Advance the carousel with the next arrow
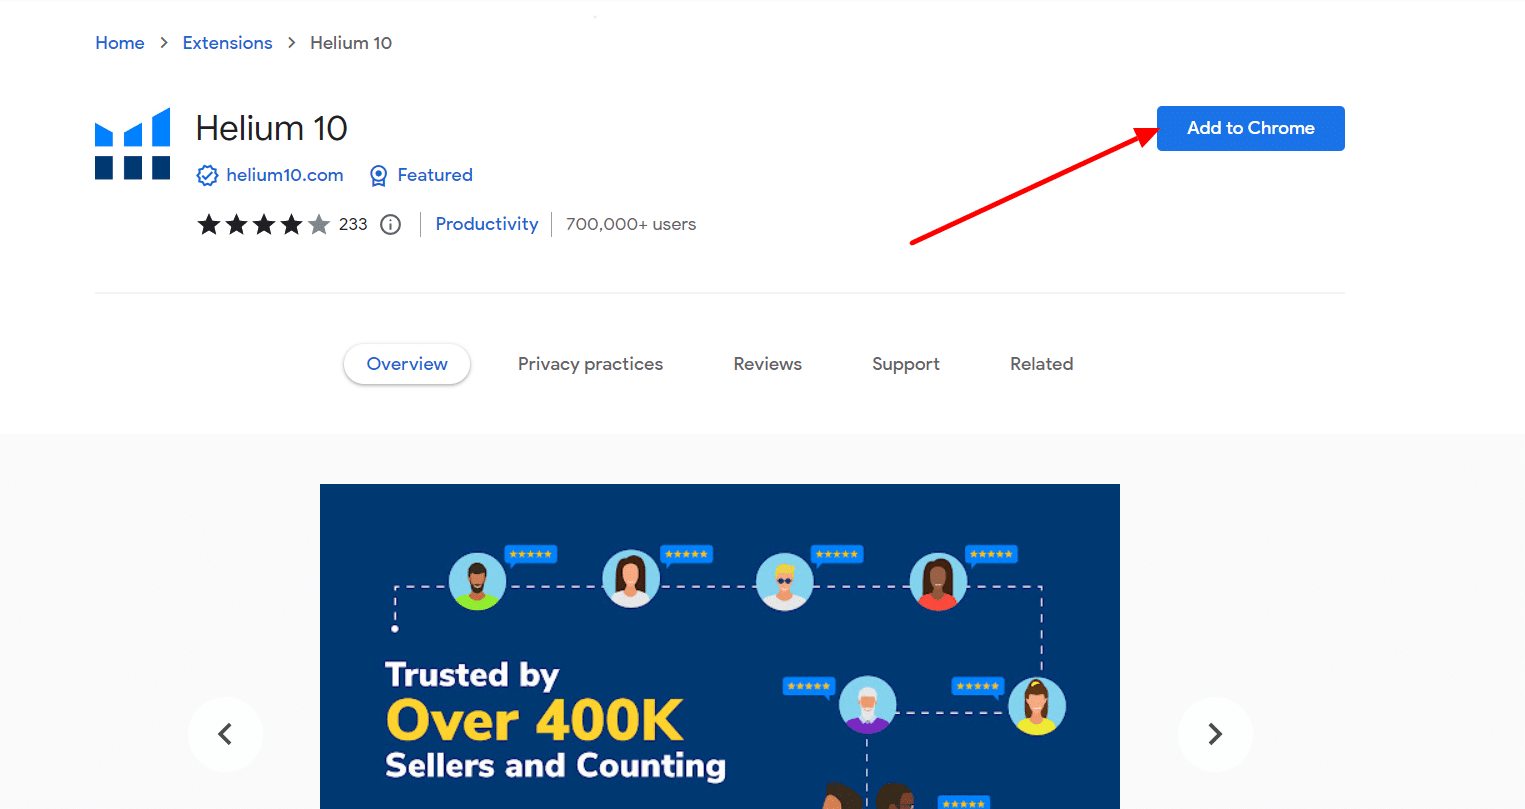1525x809 pixels. [x=1214, y=734]
